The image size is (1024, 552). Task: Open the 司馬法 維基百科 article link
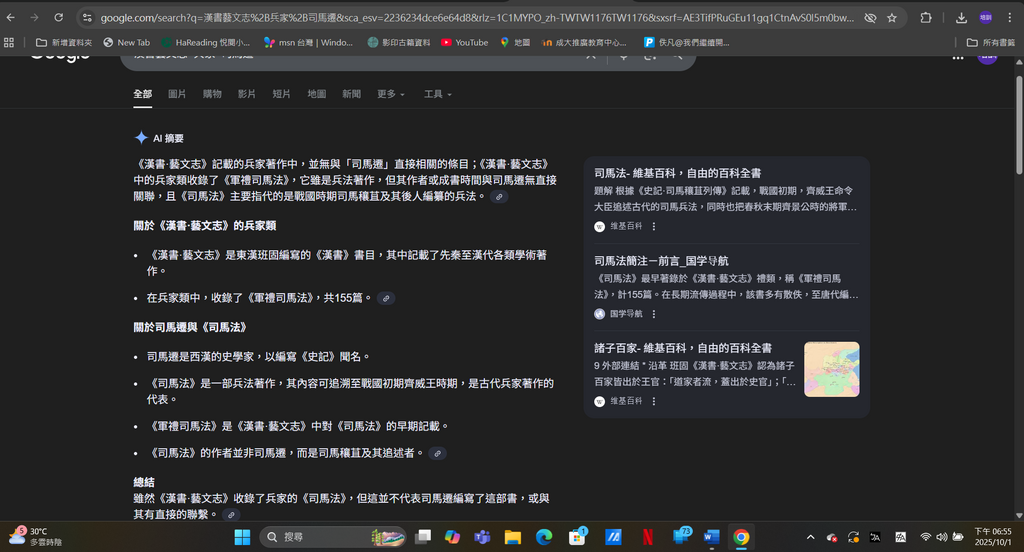[677, 173]
